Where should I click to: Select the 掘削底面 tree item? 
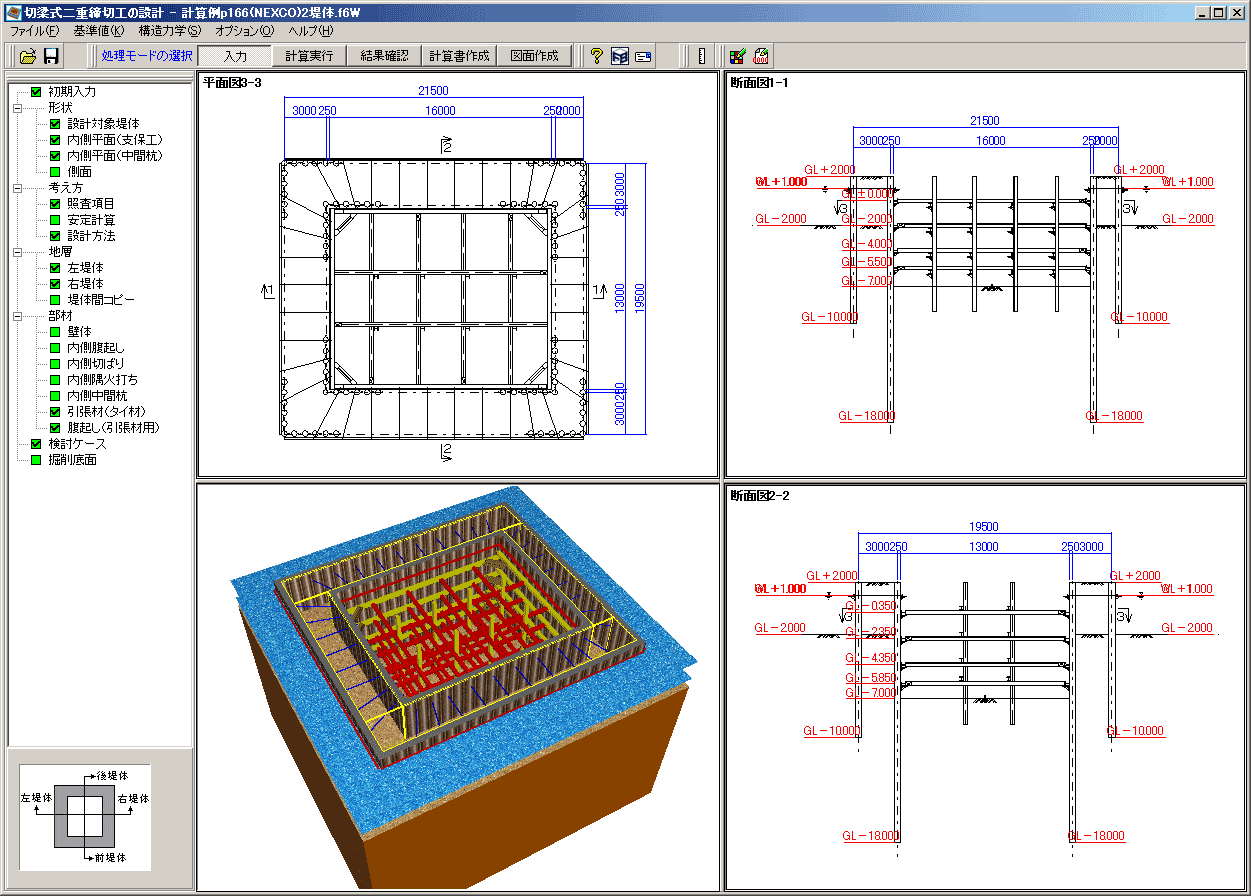[x=72, y=460]
